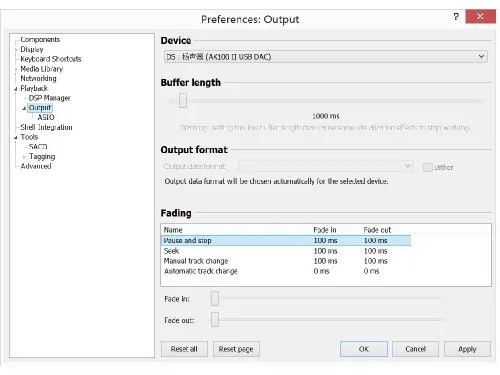The image size is (500, 375).
Task: Collapse the Tools tree node arrow
Action: click(x=16, y=138)
